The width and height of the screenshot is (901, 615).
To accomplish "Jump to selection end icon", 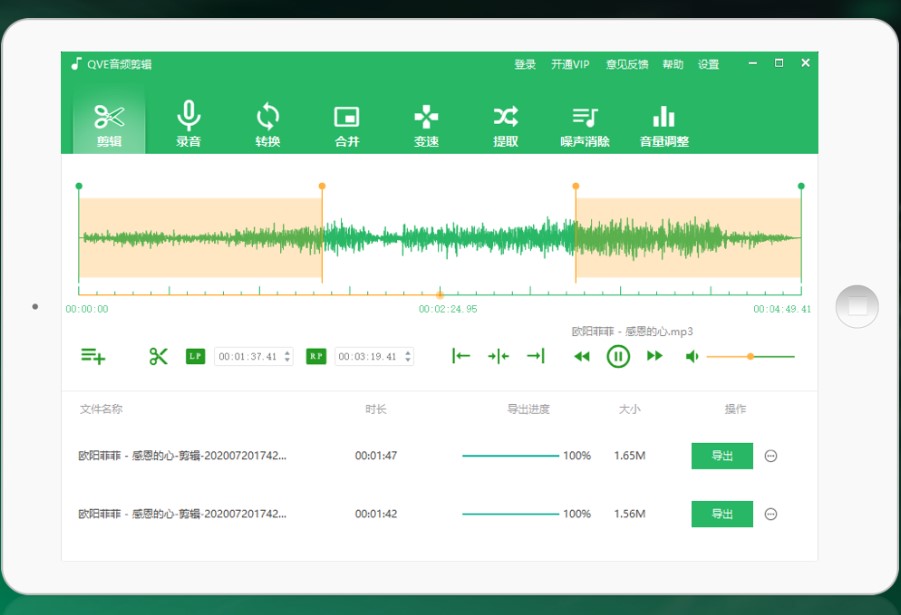I will (536, 356).
